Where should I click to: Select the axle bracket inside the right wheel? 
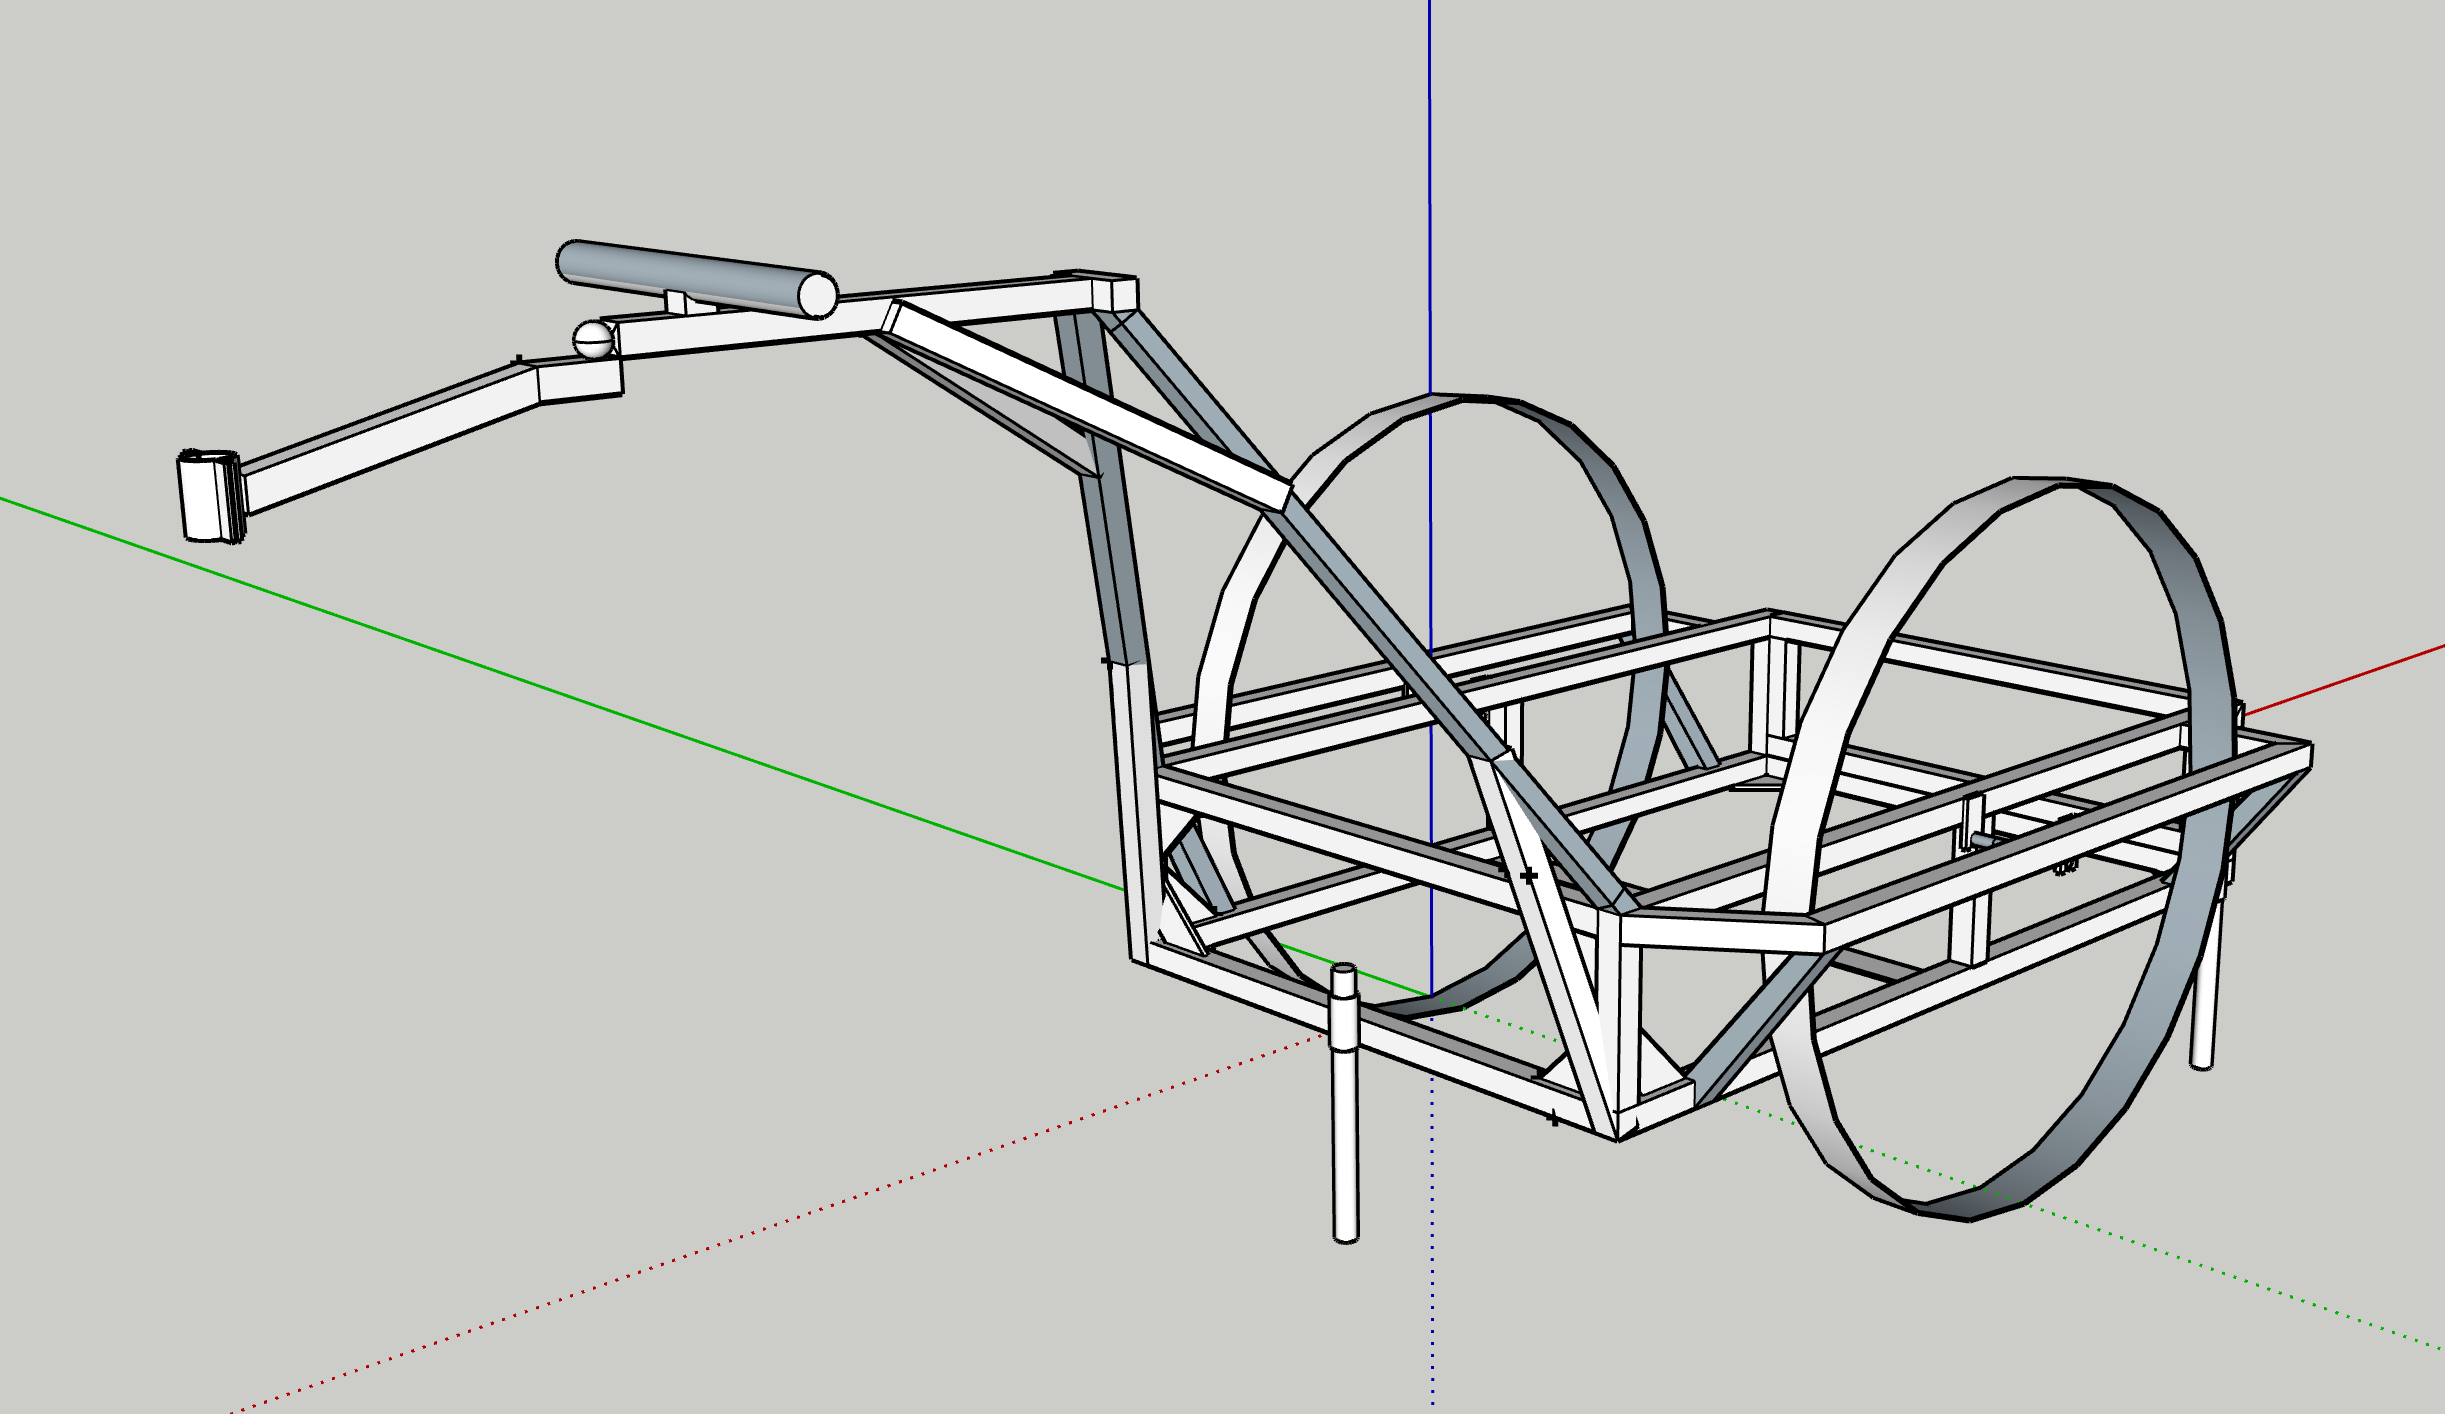pos(1973,822)
